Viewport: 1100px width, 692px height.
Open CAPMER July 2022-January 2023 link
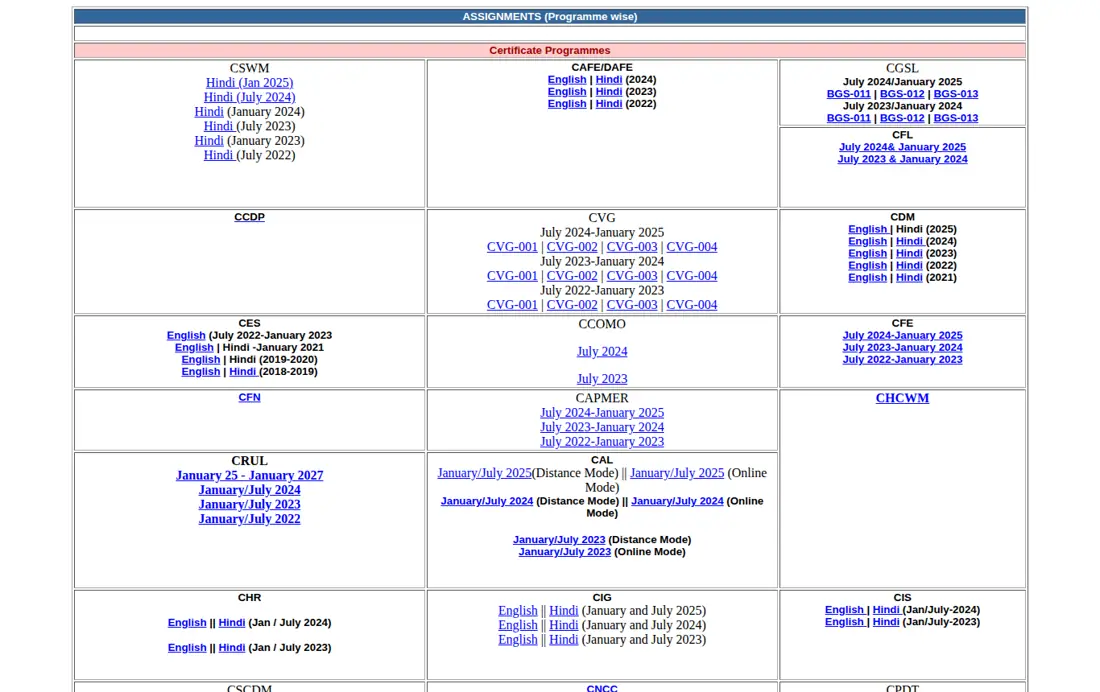pyautogui.click(x=602, y=441)
